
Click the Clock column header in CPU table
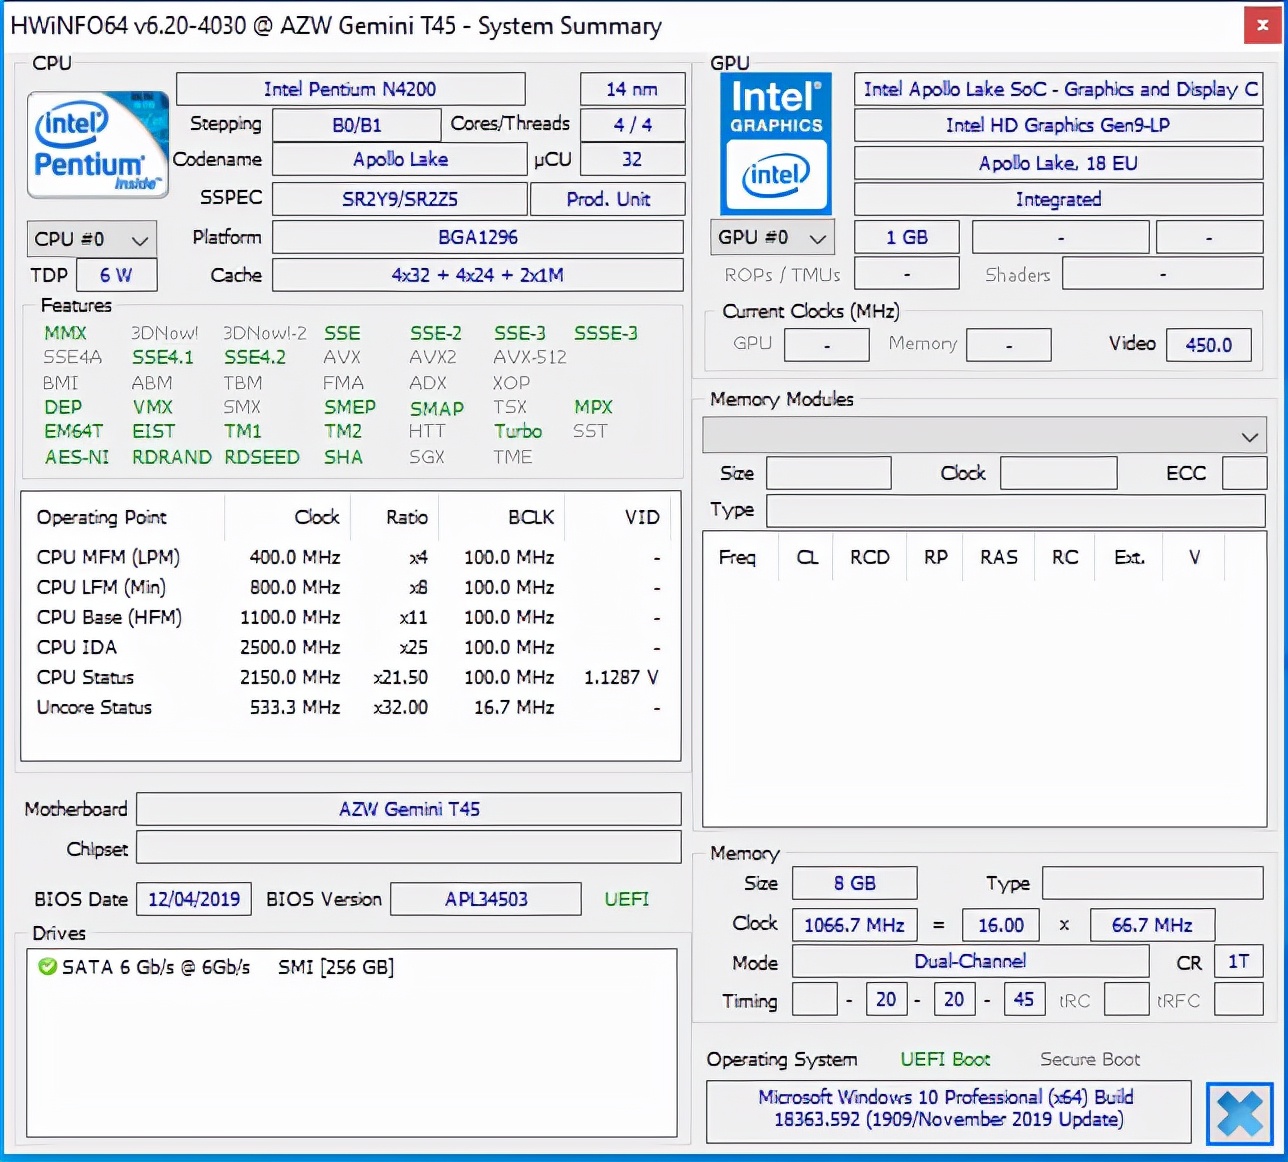coord(316,517)
